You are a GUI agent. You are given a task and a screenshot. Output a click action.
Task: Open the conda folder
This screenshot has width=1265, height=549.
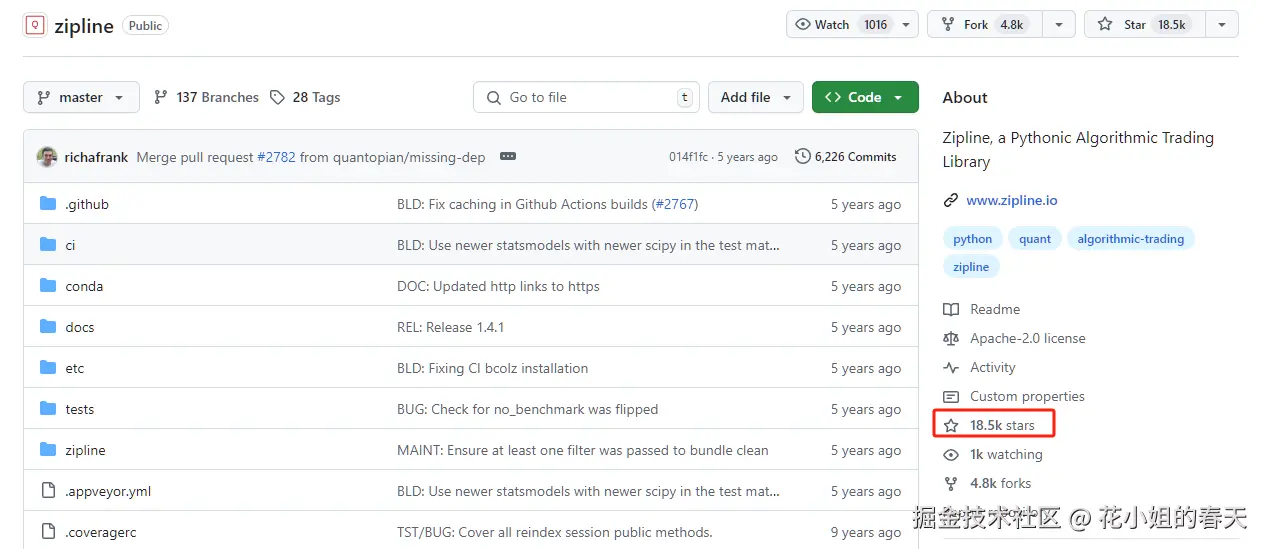84,286
